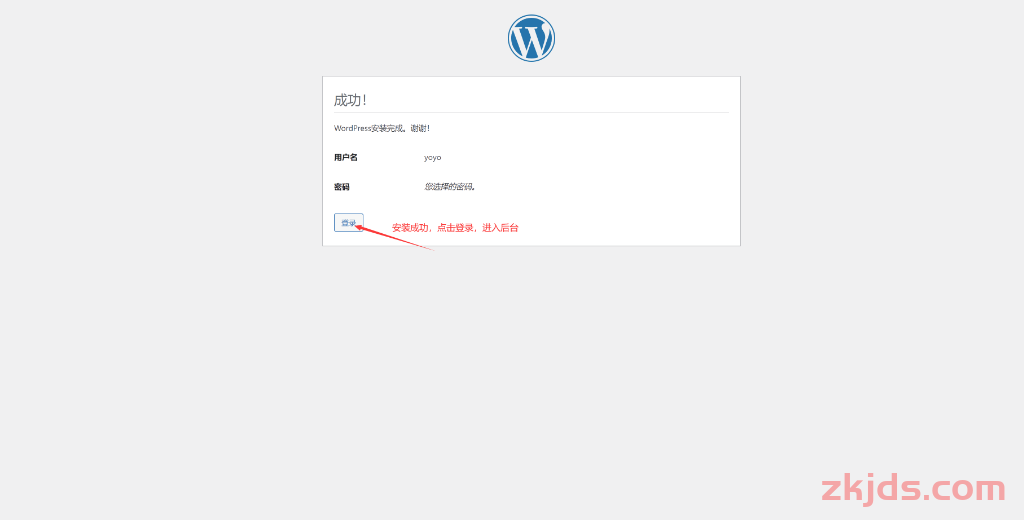Click the 您选择的密码 password note

click(x=450, y=187)
